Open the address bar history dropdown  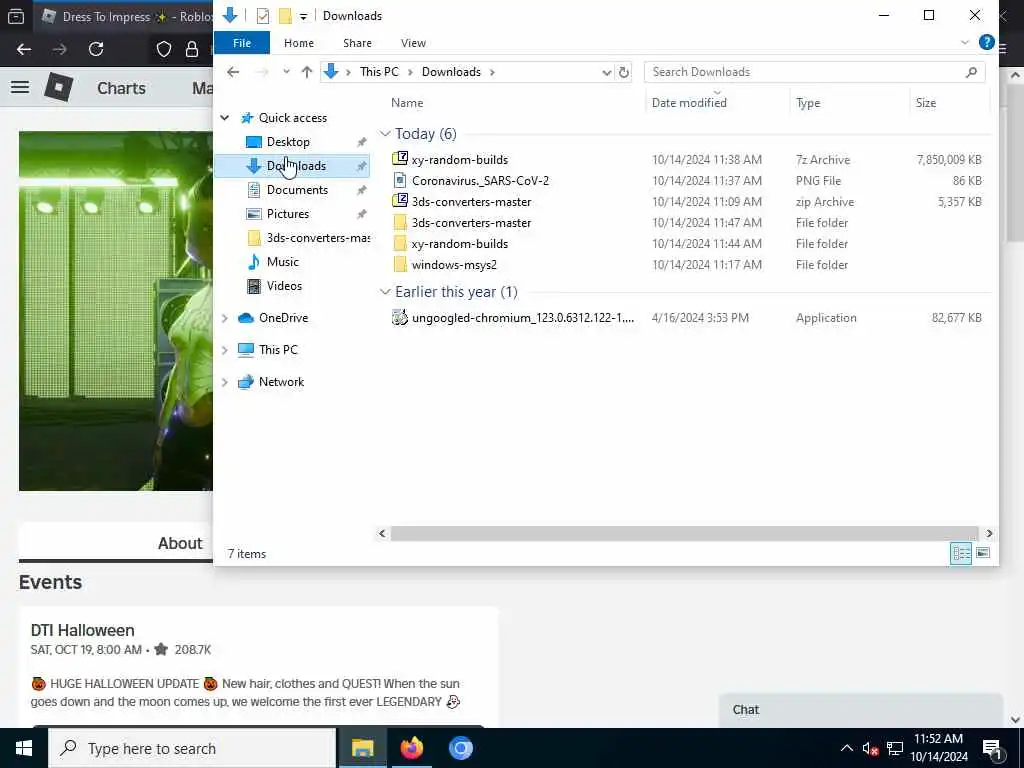click(x=607, y=72)
